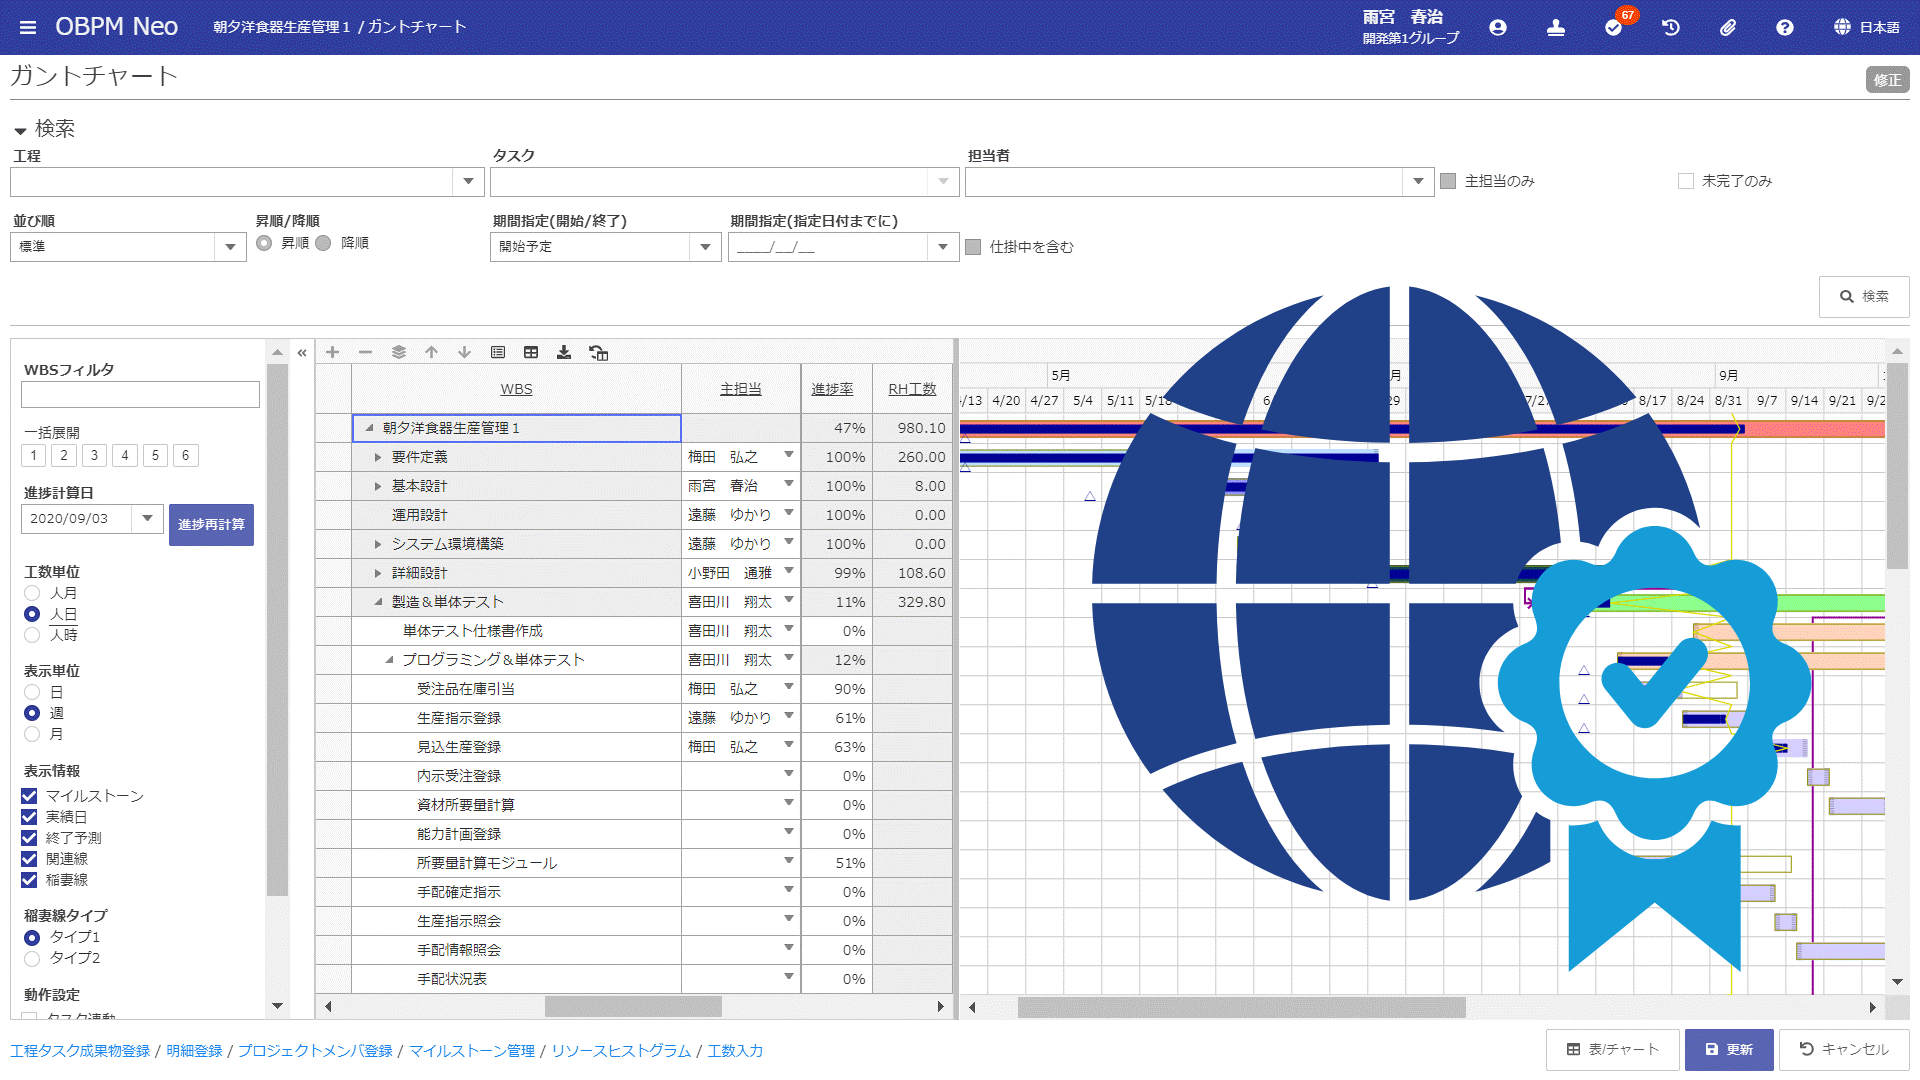This screenshot has width=1920, height=1080.
Task: Click the download icon in WBS toolbar
Action: 564,352
